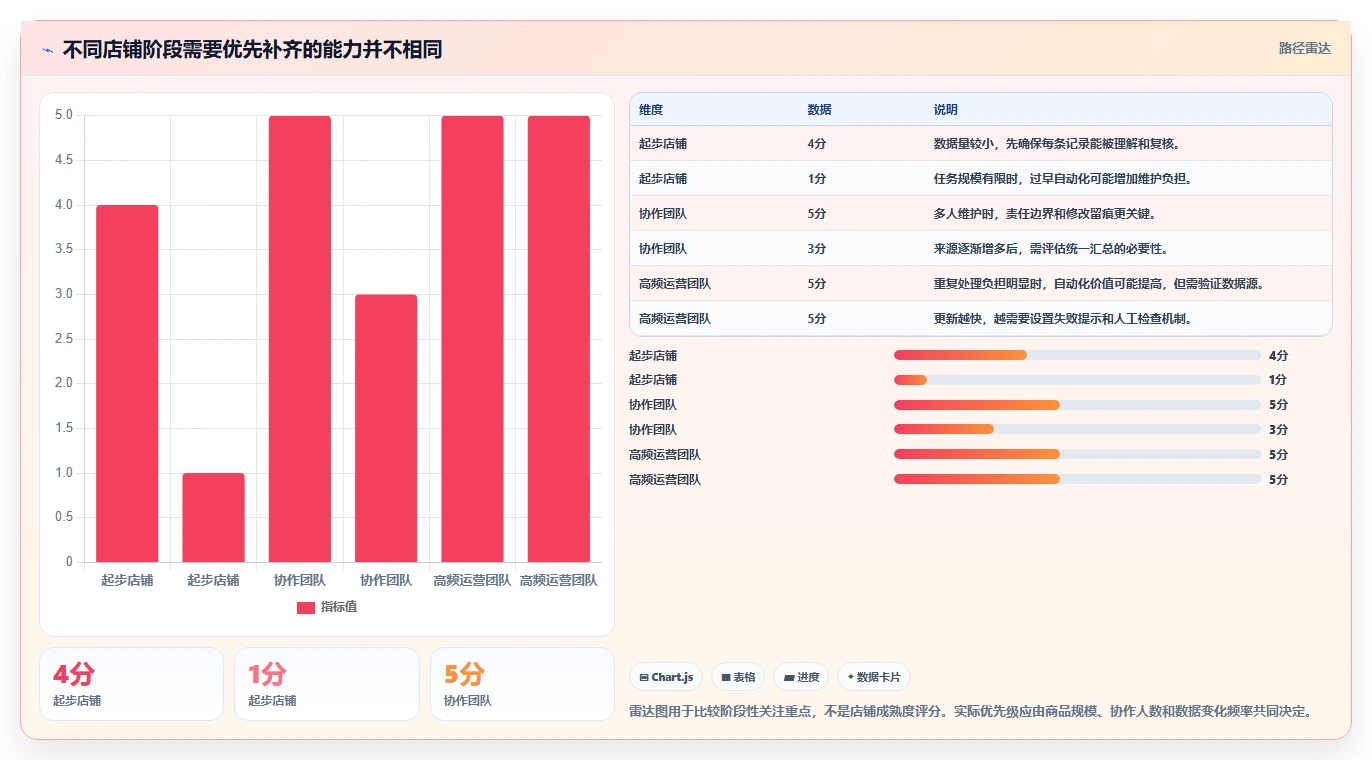Click the 协作团队 3分 progress bar
The height and width of the screenshot is (760, 1372).
click(1077, 429)
